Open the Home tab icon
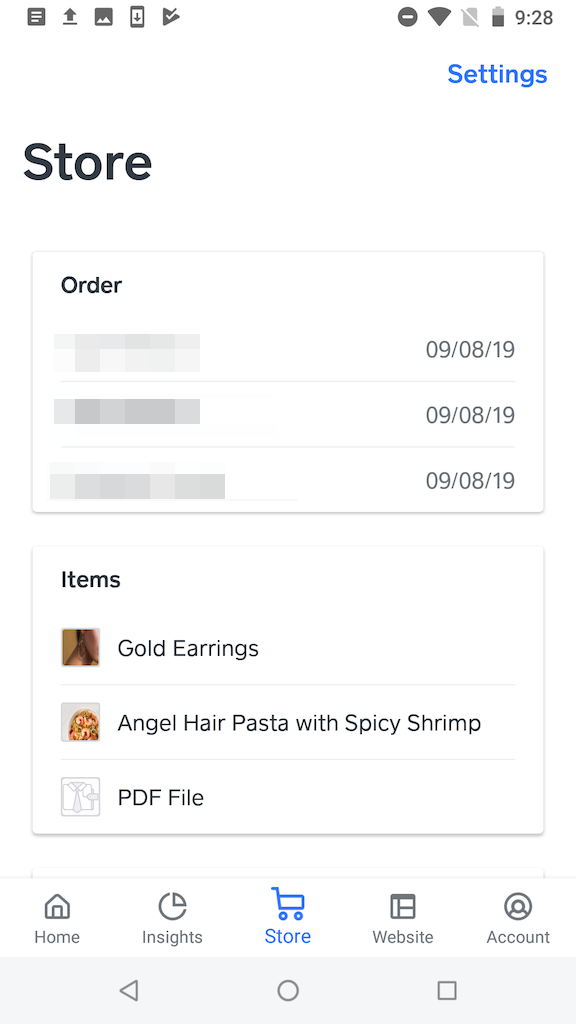Image resolution: width=576 pixels, height=1024 pixels. click(x=57, y=906)
